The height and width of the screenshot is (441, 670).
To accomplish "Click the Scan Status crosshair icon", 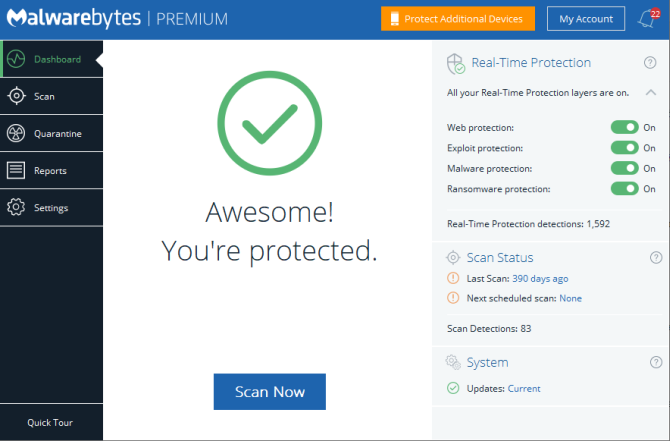I will click(x=454, y=258).
